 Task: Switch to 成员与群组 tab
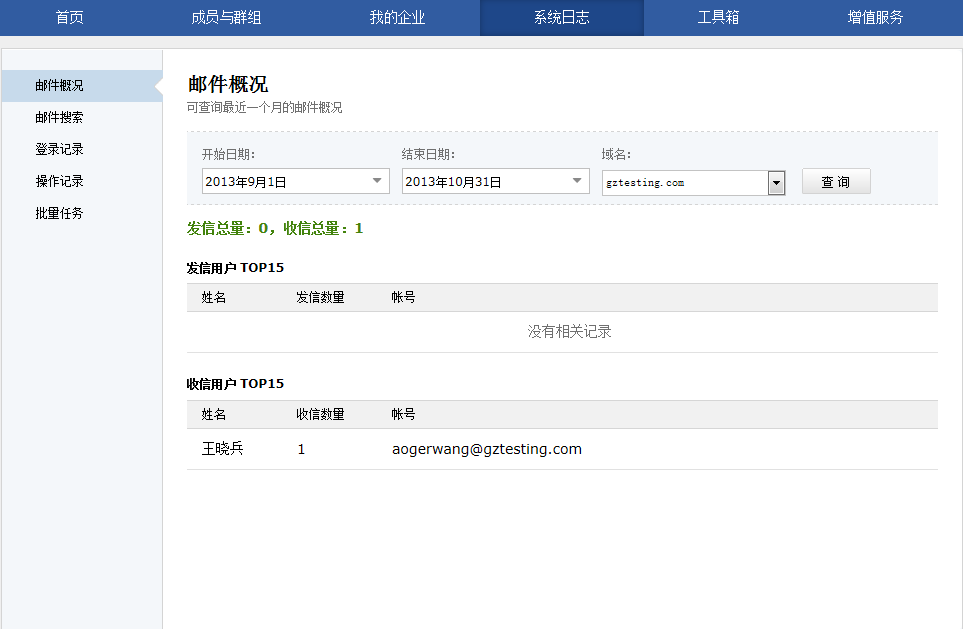[x=226, y=17]
